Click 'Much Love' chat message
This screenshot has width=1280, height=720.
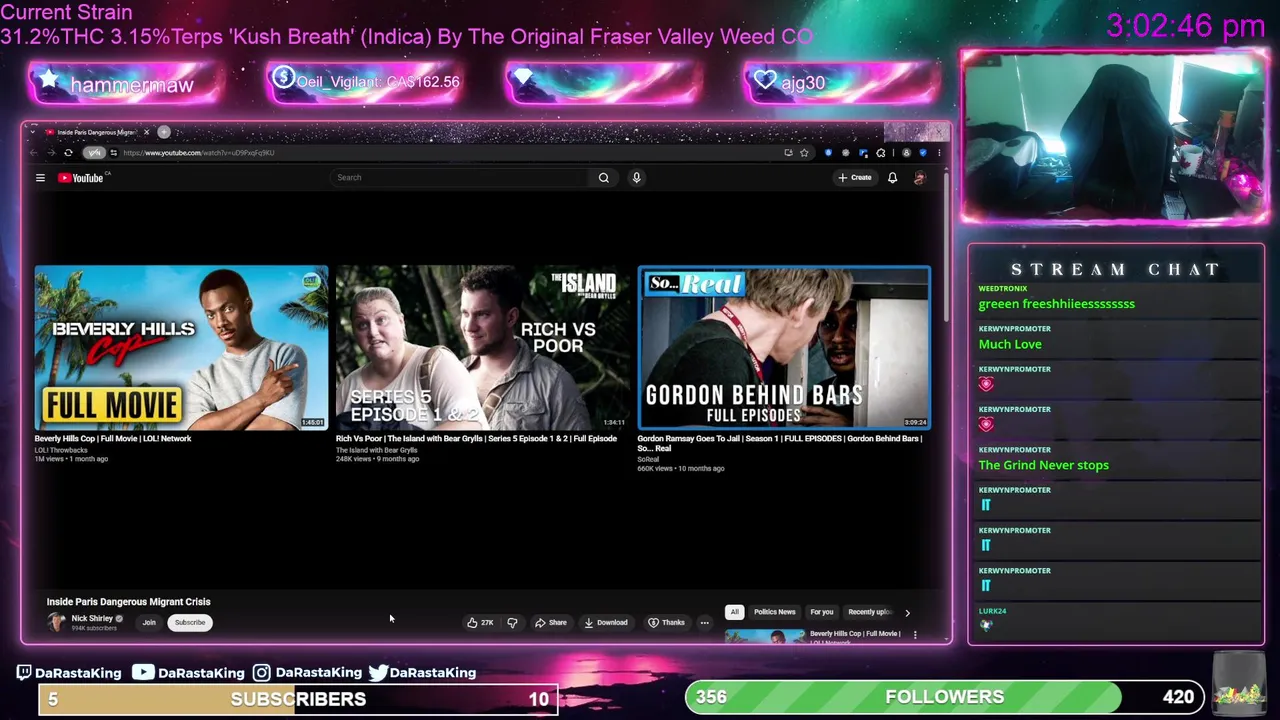point(1010,344)
